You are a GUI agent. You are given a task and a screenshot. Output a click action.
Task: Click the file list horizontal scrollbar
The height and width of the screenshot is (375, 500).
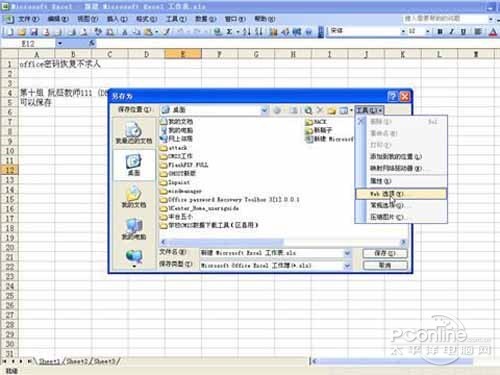pyautogui.click(x=282, y=242)
